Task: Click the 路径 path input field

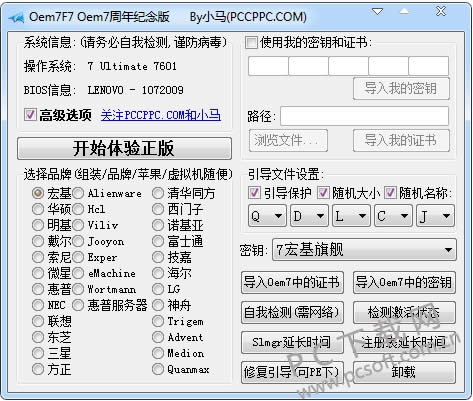Action: point(365,116)
